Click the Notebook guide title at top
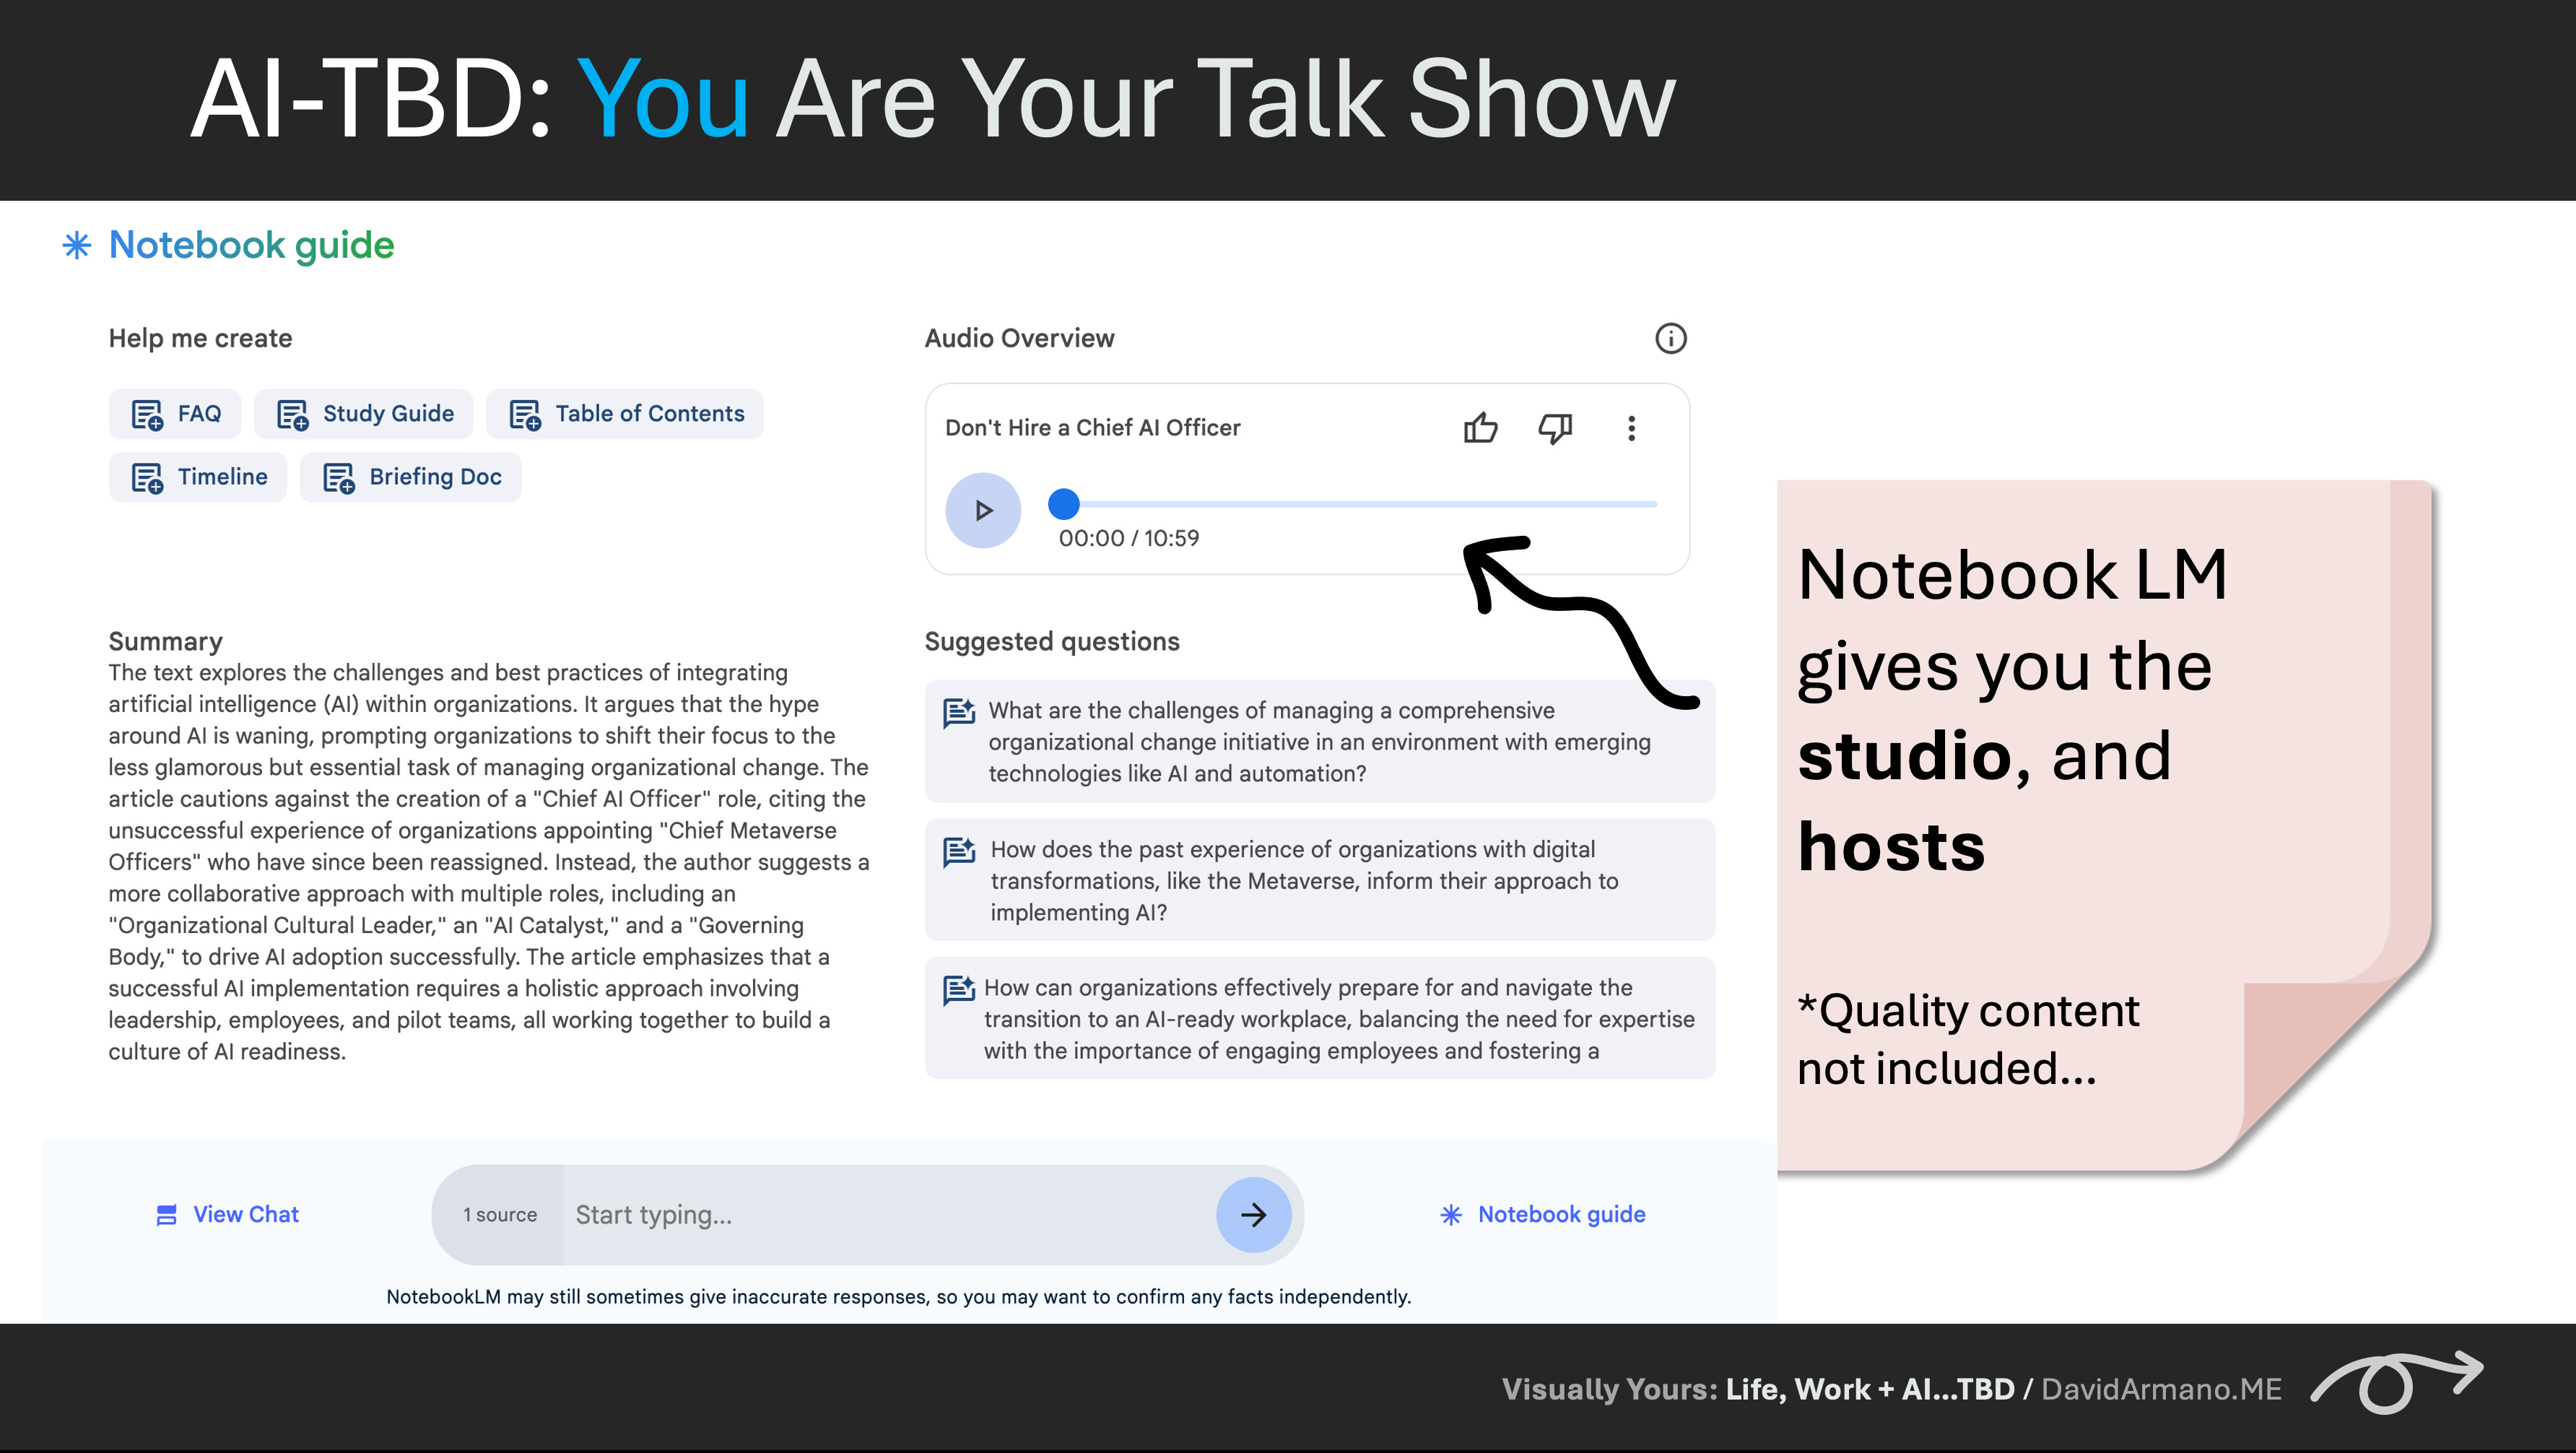This screenshot has width=2576, height=1453. tap(251, 245)
